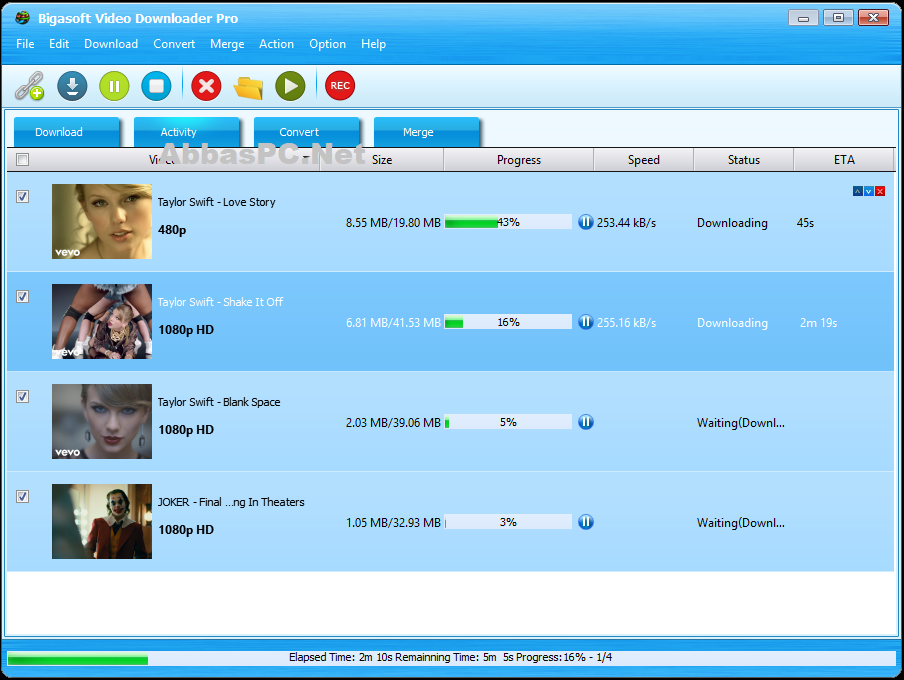The height and width of the screenshot is (680, 904).
Task: Click '8.55 MB/19.80 MB' size value
Action: [x=393, y=223]
